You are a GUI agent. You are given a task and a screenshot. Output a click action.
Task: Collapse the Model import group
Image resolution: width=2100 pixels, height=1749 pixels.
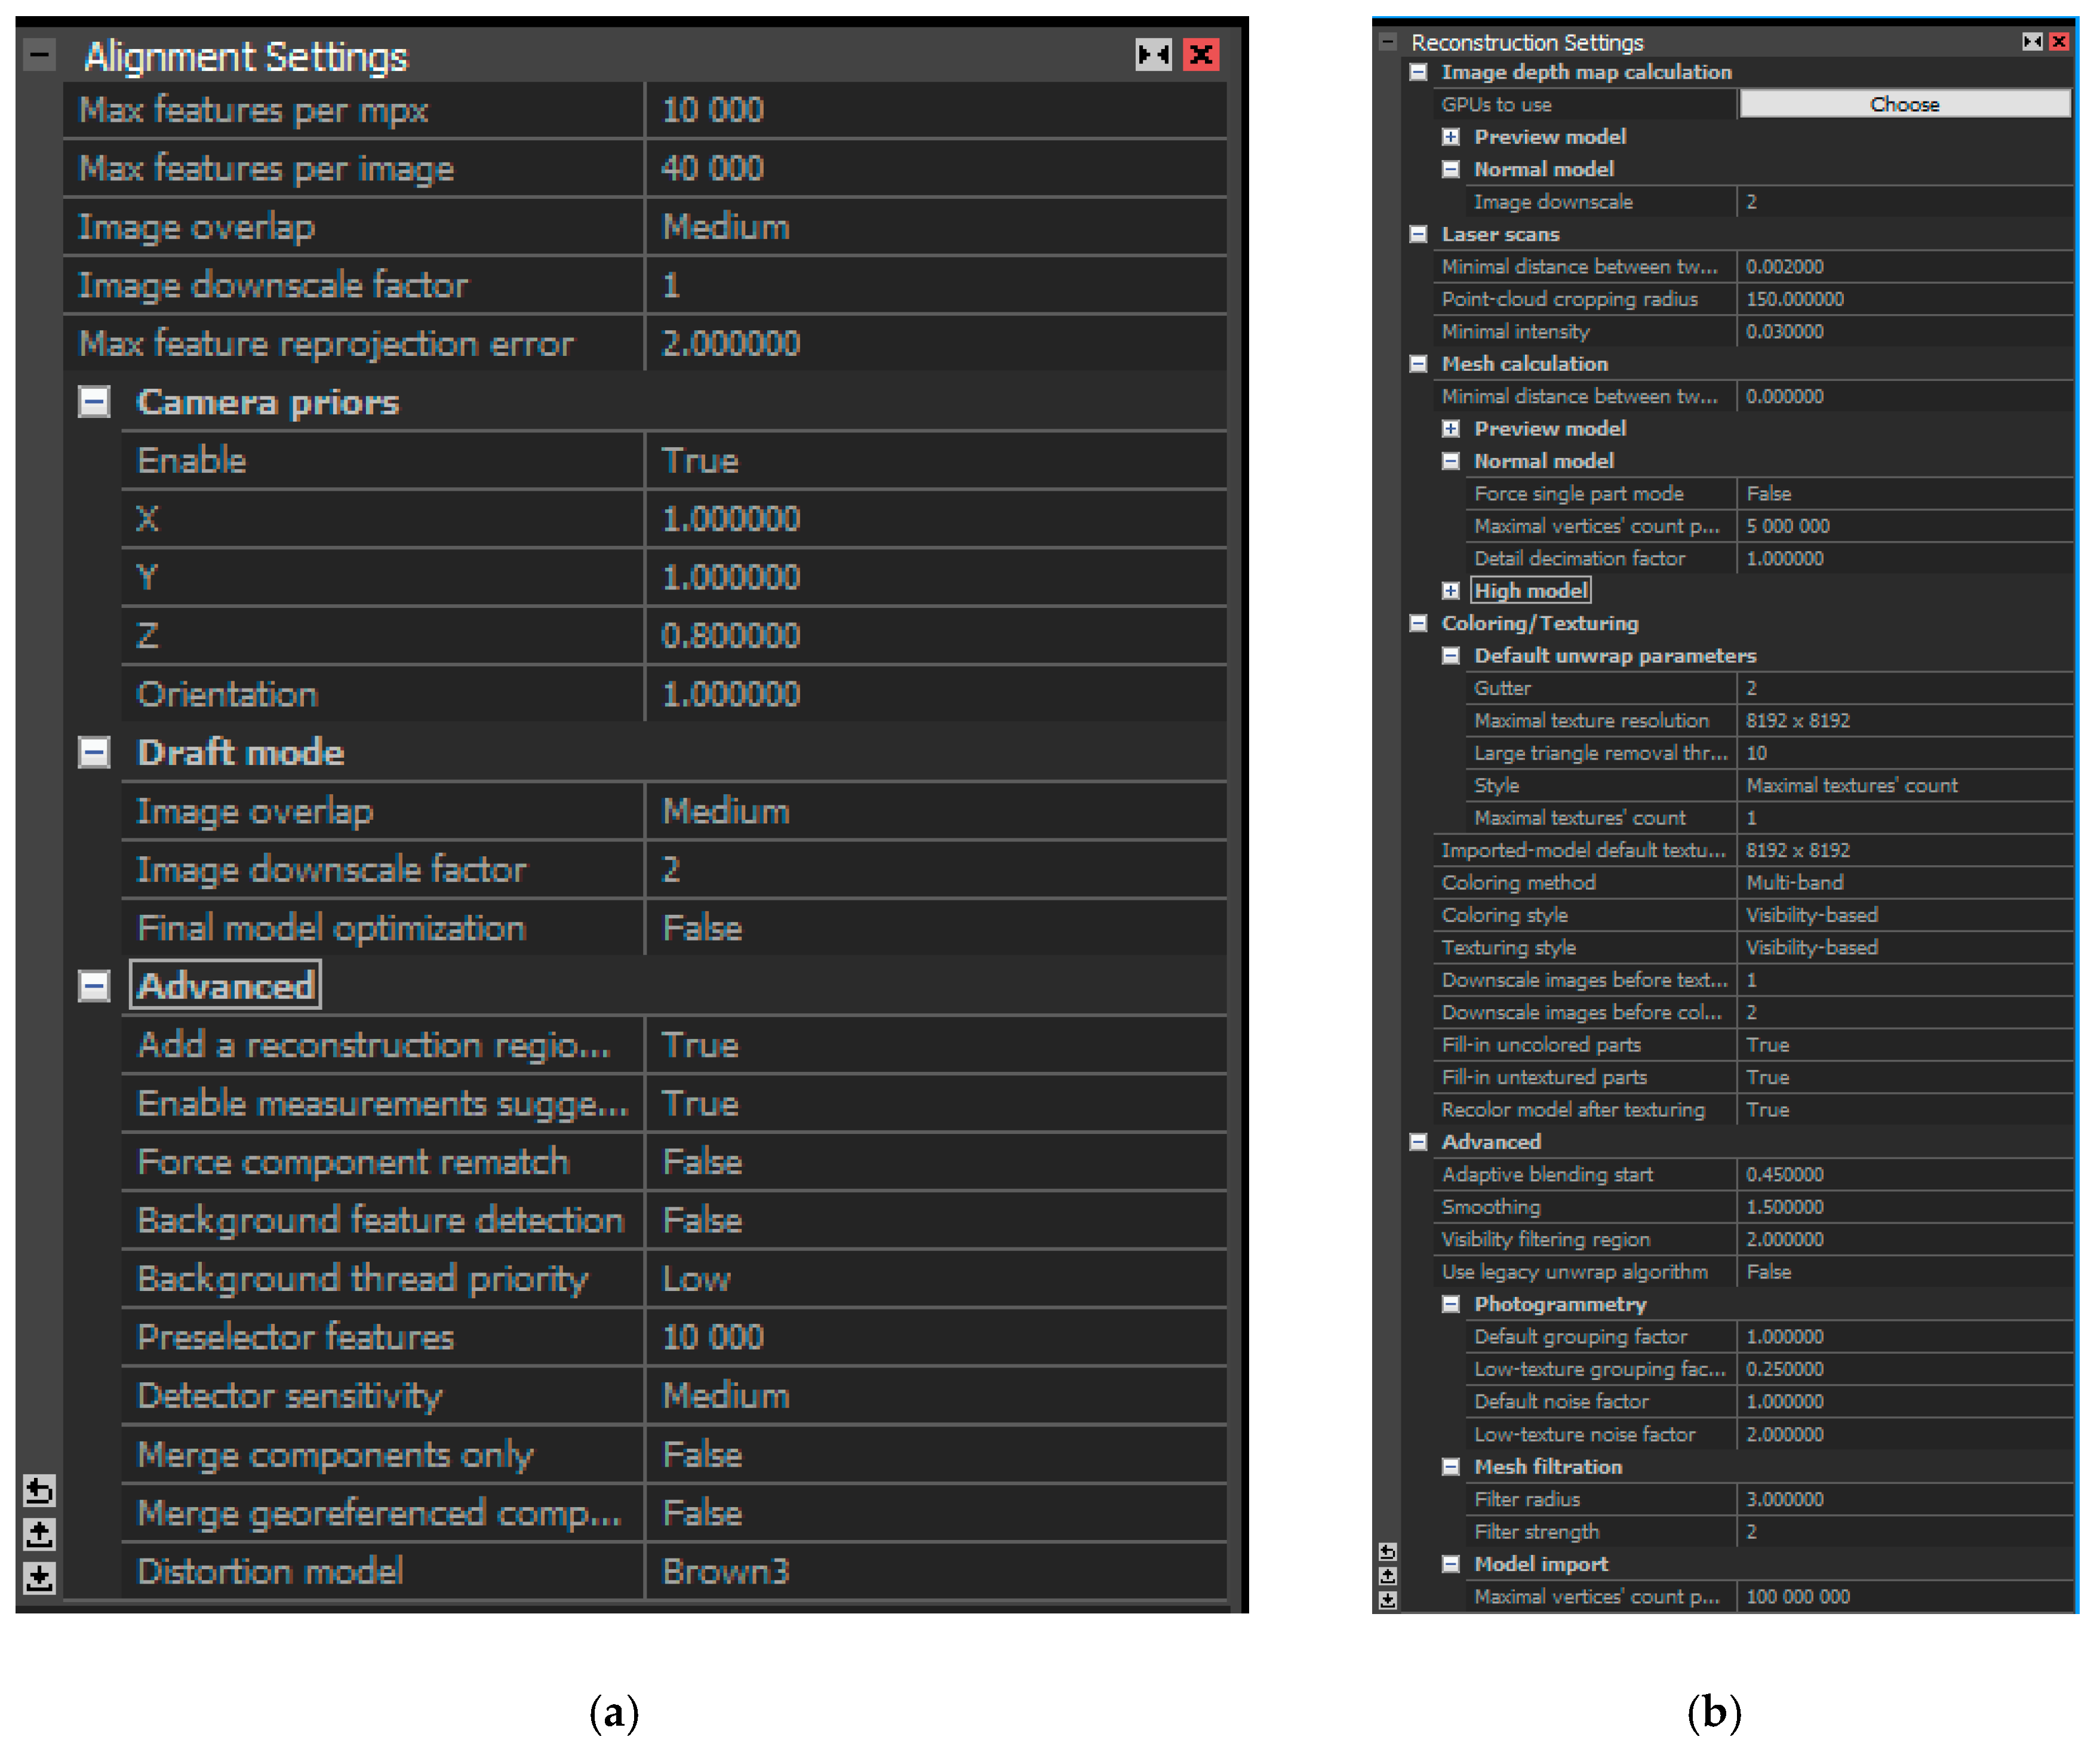(1451, 1564)
